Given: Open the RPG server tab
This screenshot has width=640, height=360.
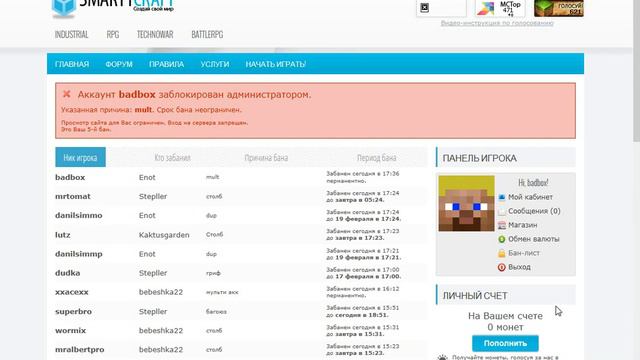Looking at the screenshot, I should (113, 35).
